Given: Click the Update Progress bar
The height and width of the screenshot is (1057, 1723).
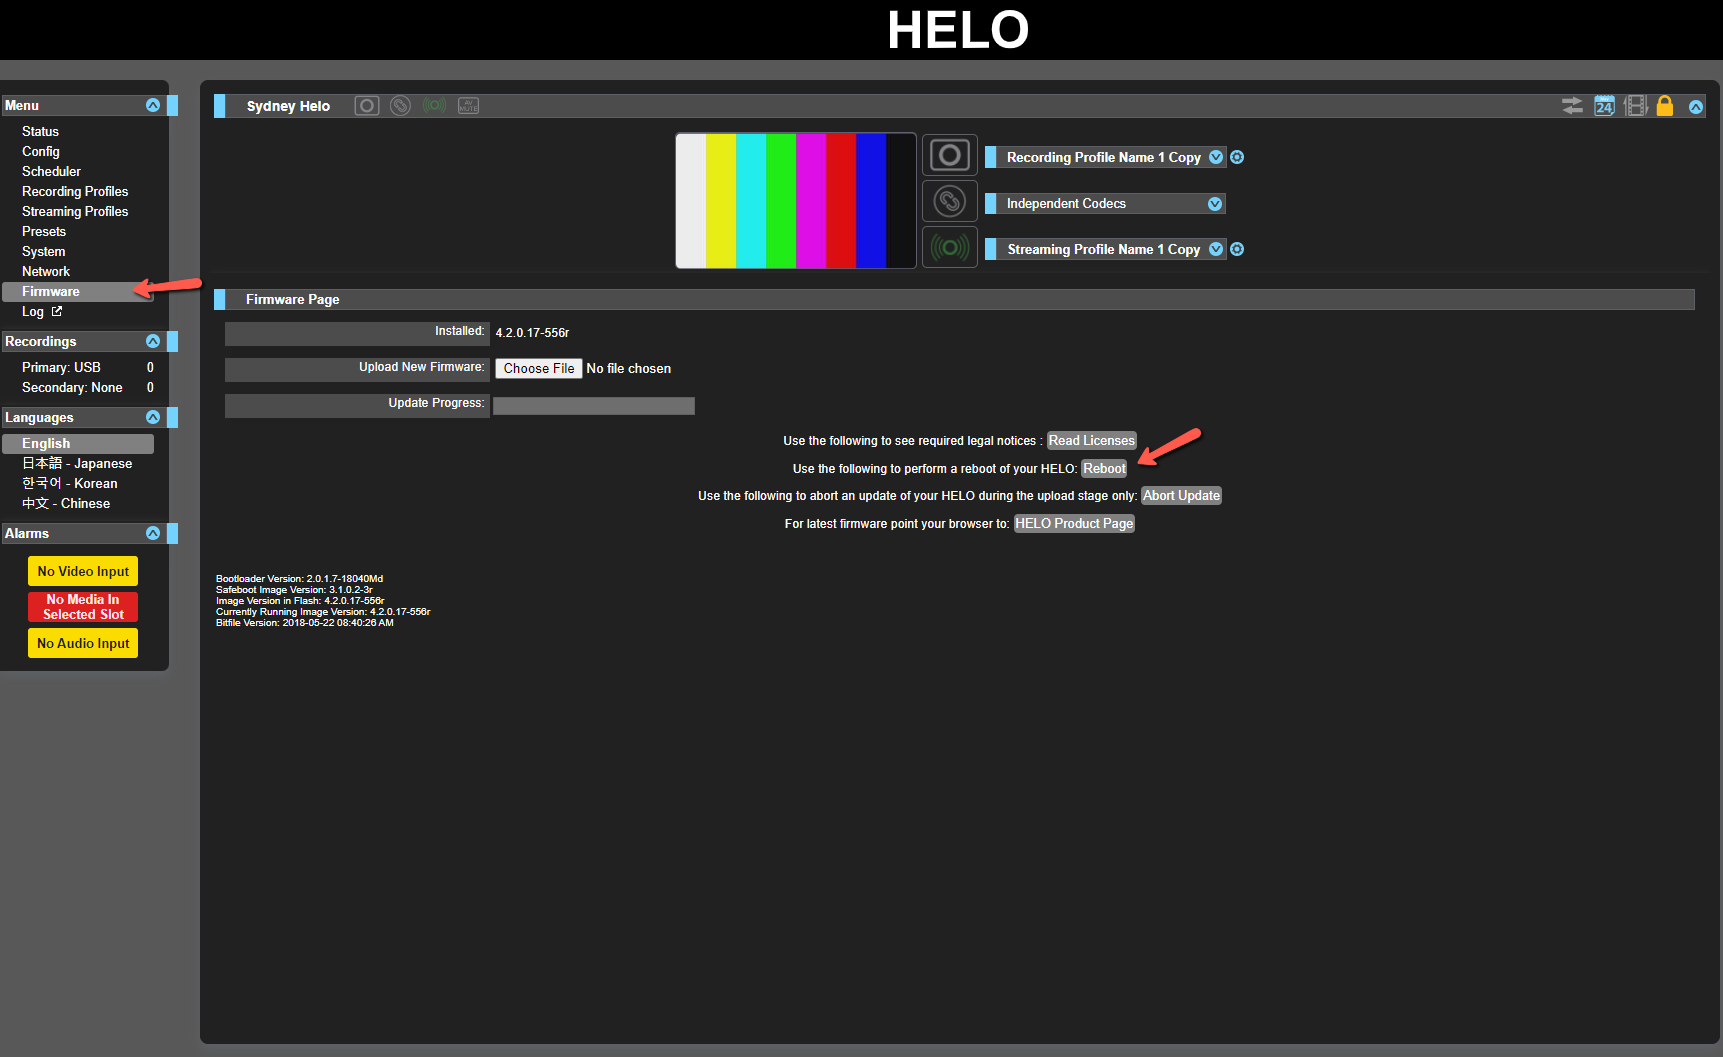Looking at the screenshot, I should coord(594,405).
